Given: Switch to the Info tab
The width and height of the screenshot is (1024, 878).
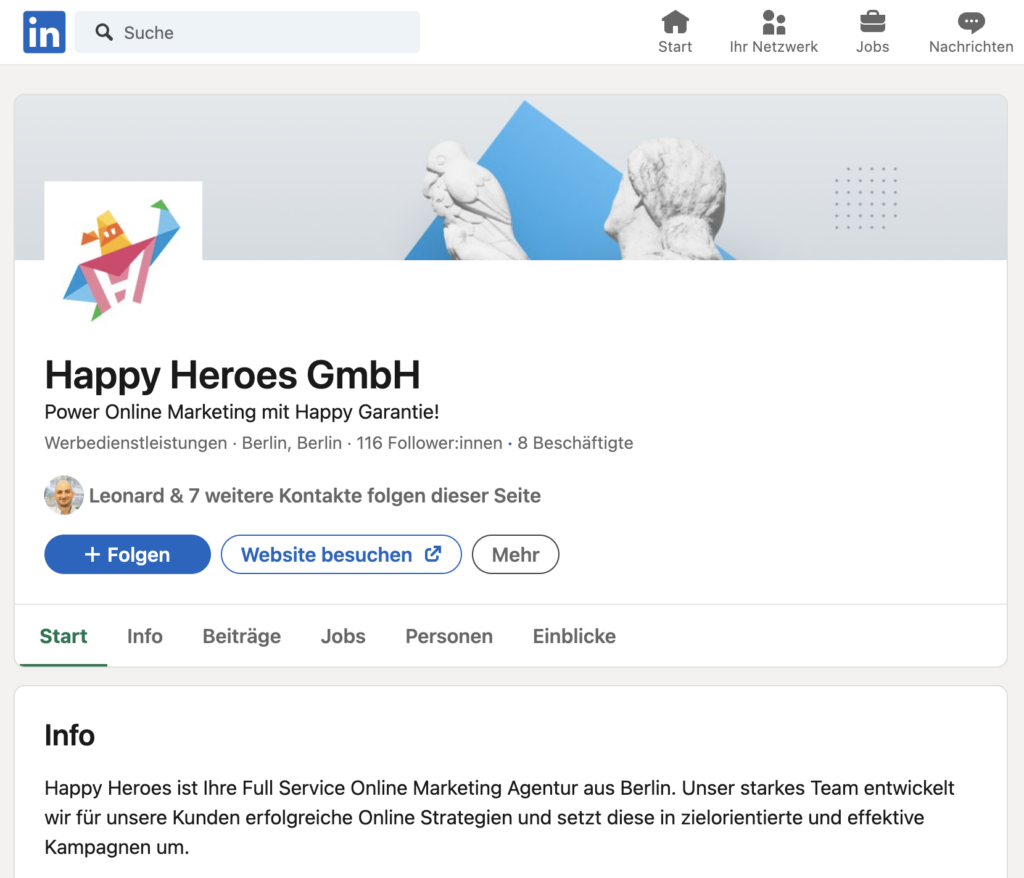Looking at the screenshot, I should 144,636.
